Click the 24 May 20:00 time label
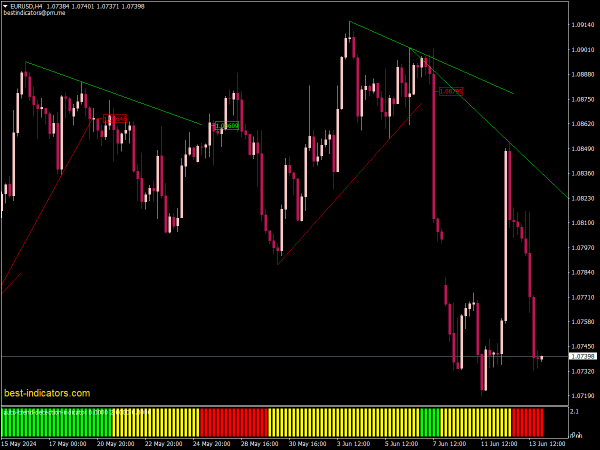The height and width of the screenshot is (450, 600). coord(212,444)
